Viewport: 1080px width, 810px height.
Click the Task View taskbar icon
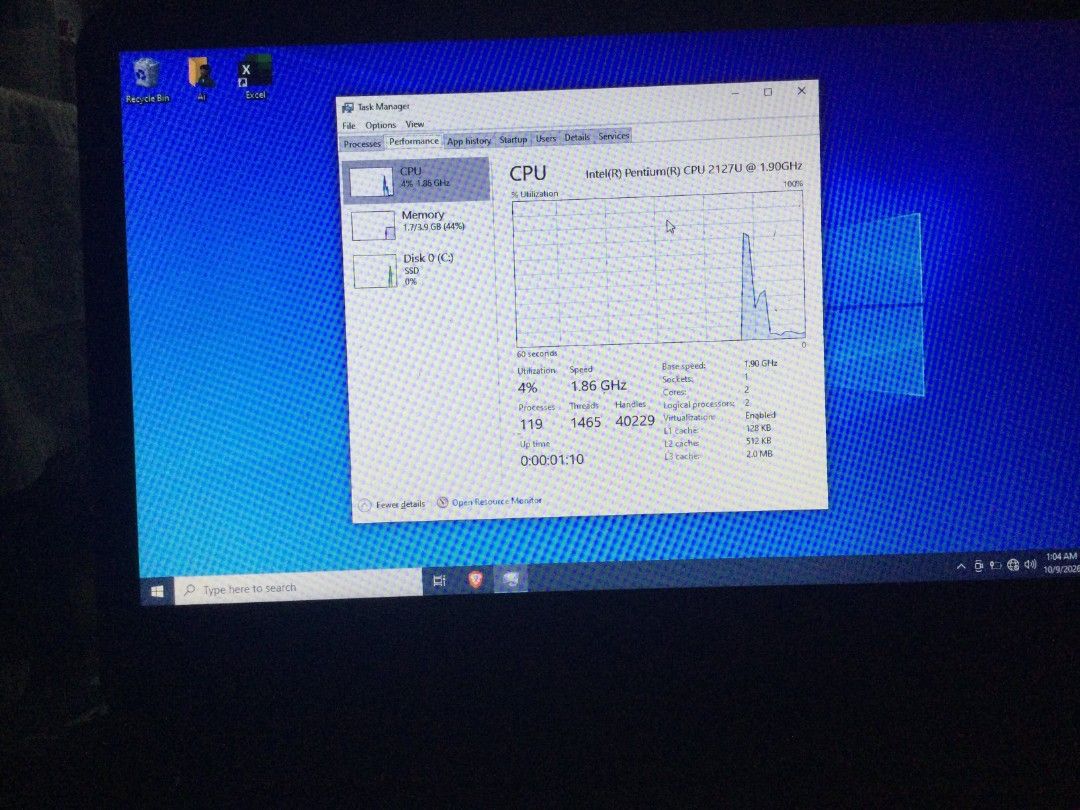(439, 581)
